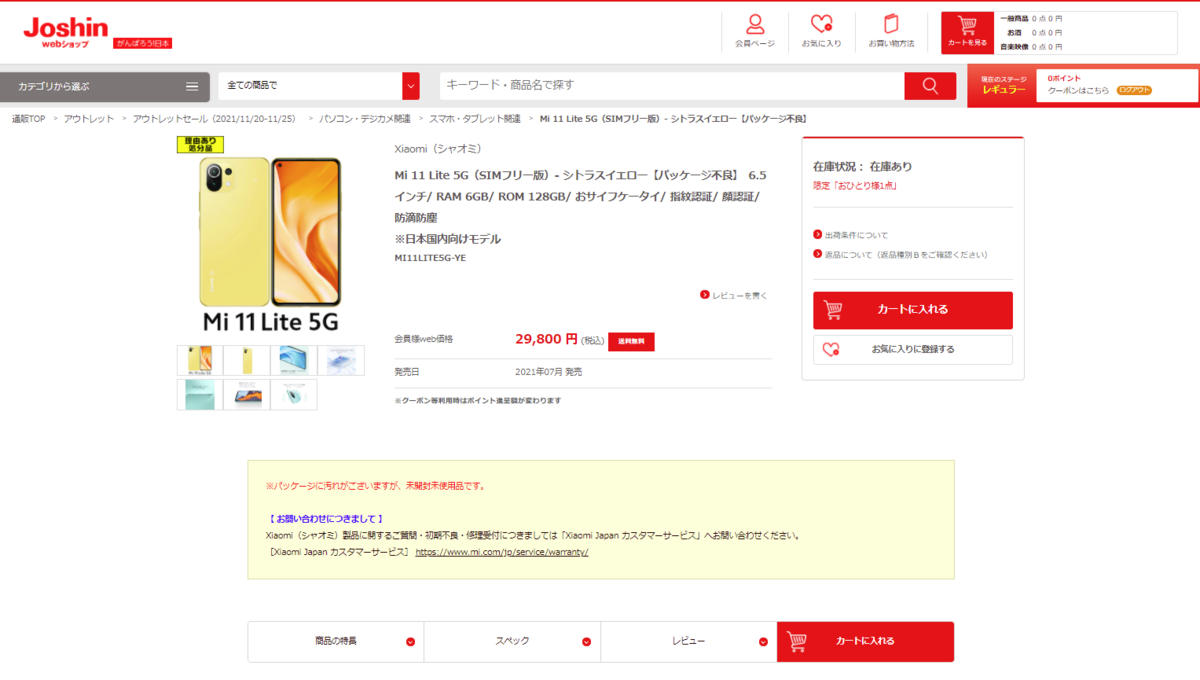The image size is (1200, 680).
Task: Click the Xiaomi(シャオミ) brand name
Action: point(438,149)
